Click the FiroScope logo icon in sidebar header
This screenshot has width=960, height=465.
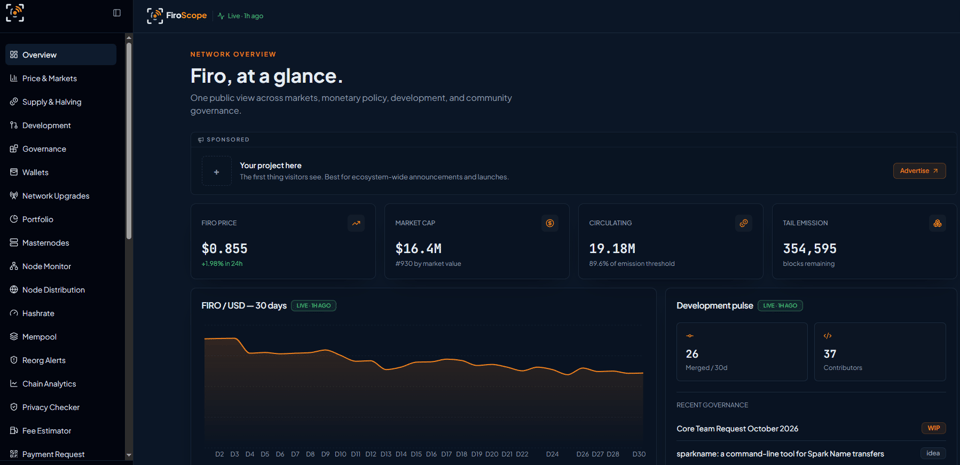point(15,13)
